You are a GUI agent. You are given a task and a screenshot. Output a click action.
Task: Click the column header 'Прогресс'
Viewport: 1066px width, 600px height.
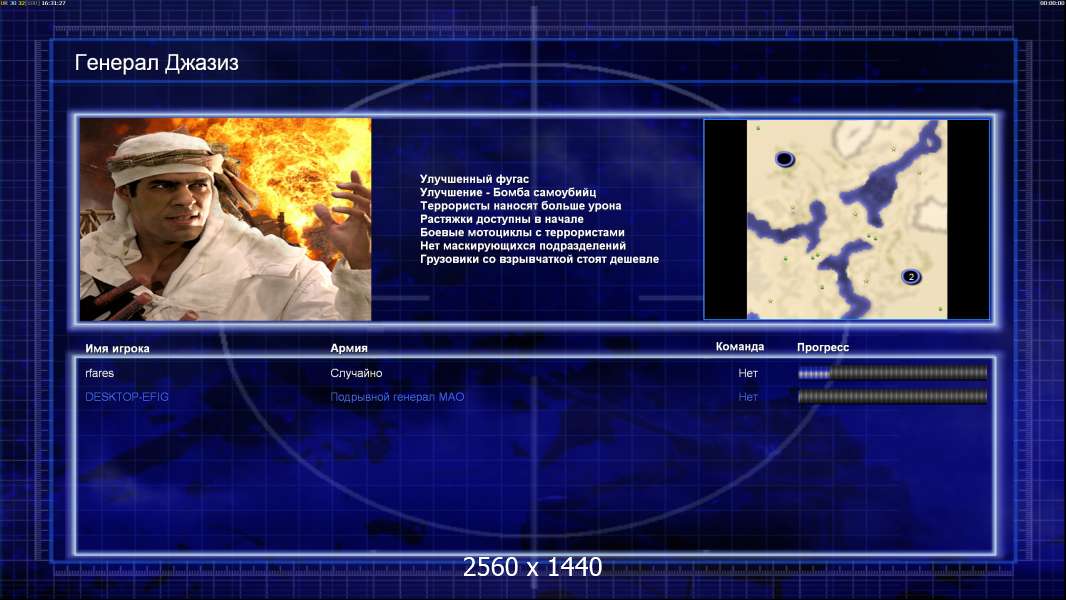click(x=823, y=347)
